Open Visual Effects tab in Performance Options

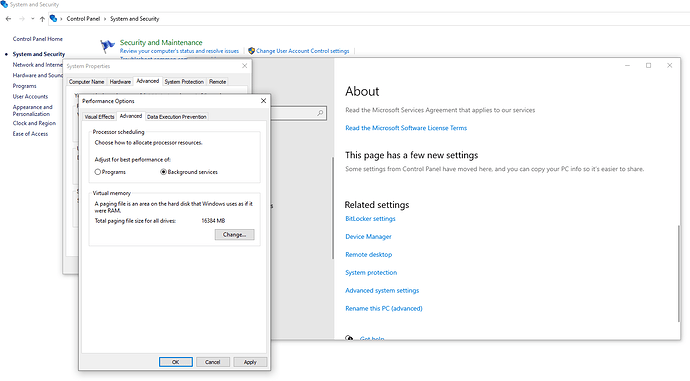click(x=99, y=117)
